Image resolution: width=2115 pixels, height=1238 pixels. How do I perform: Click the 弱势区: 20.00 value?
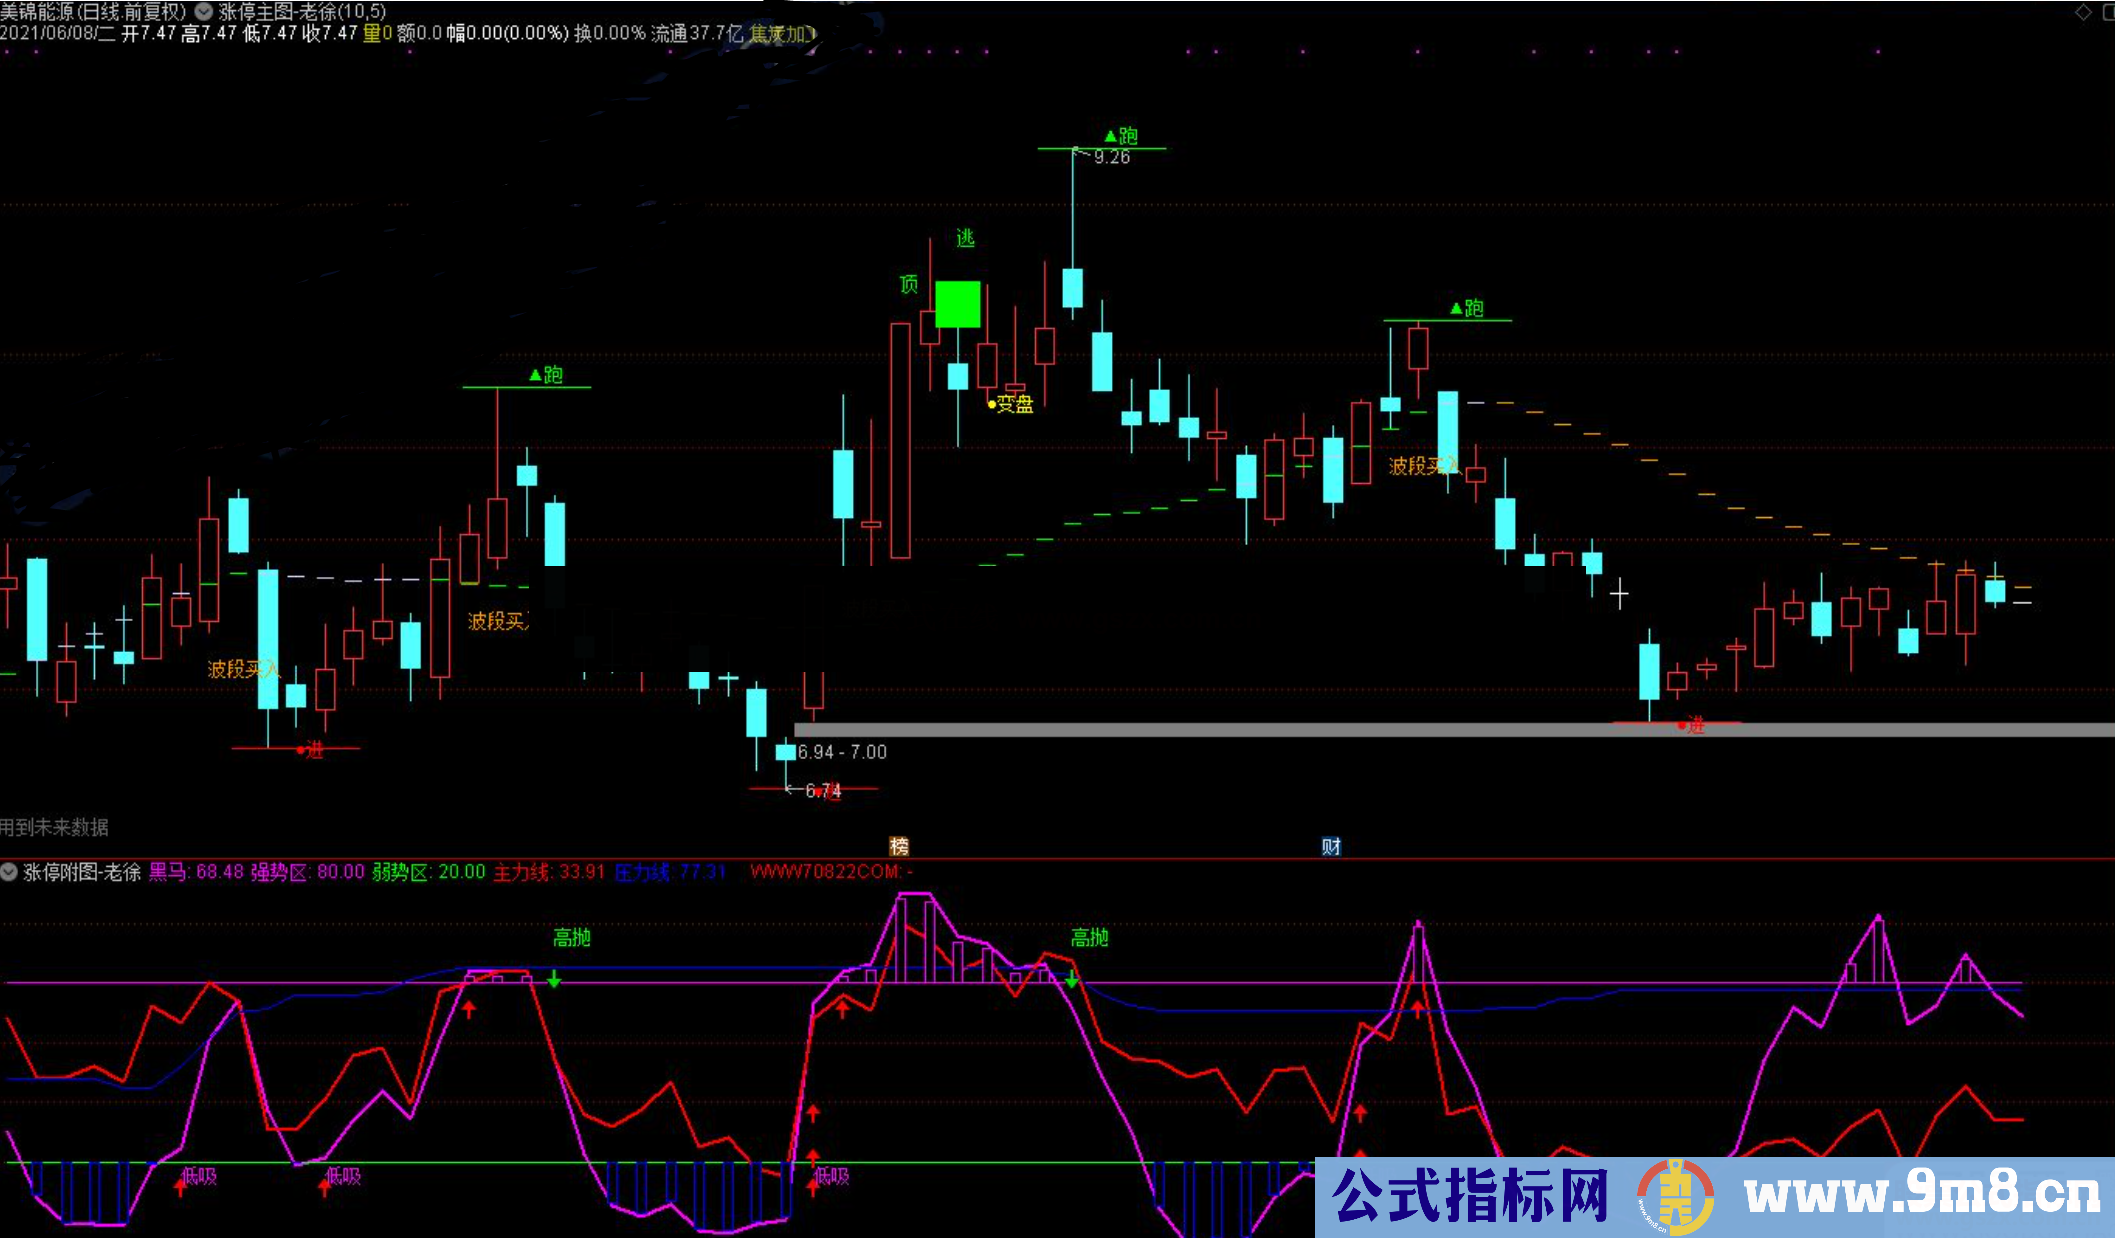(x=428, y=872)
